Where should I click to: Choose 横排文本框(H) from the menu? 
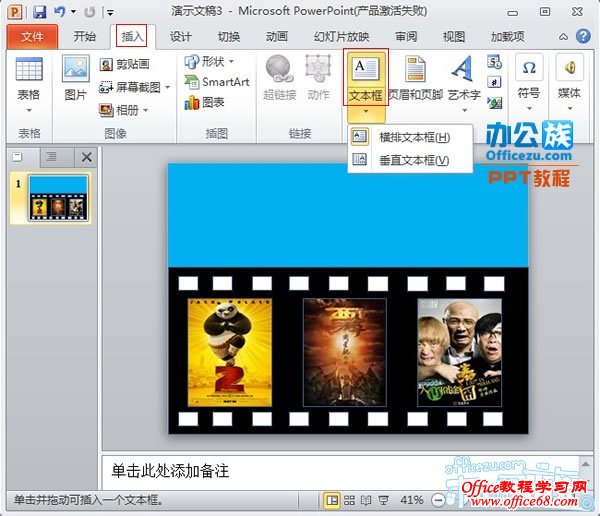tap(413, 137)
